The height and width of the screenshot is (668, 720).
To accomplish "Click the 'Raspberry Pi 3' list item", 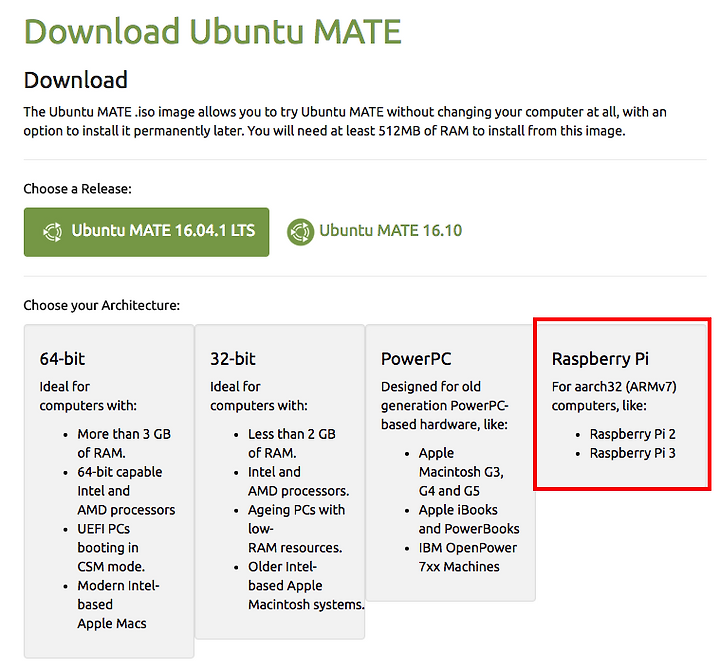I will point(632,453).
